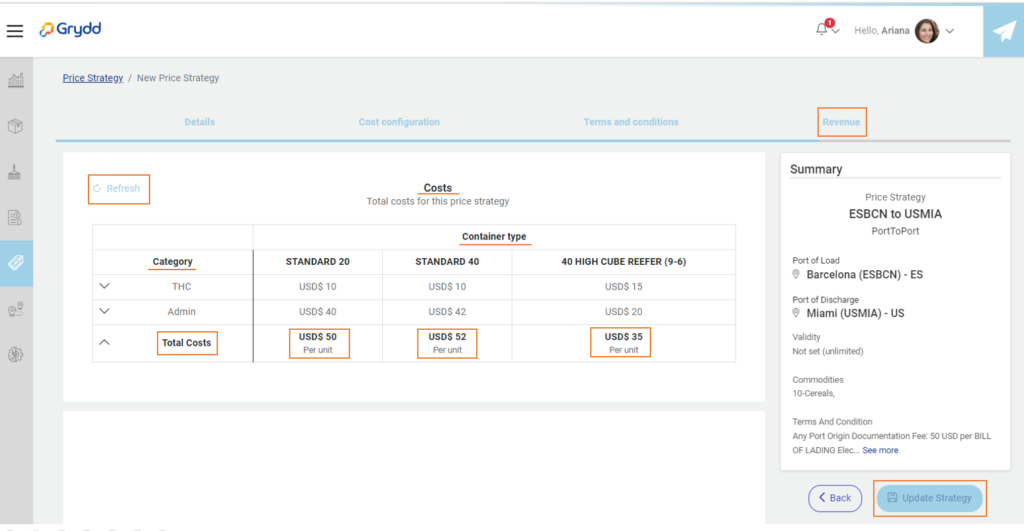
Task: Expand the user account dropdown arrow
Action: (950, 31)
